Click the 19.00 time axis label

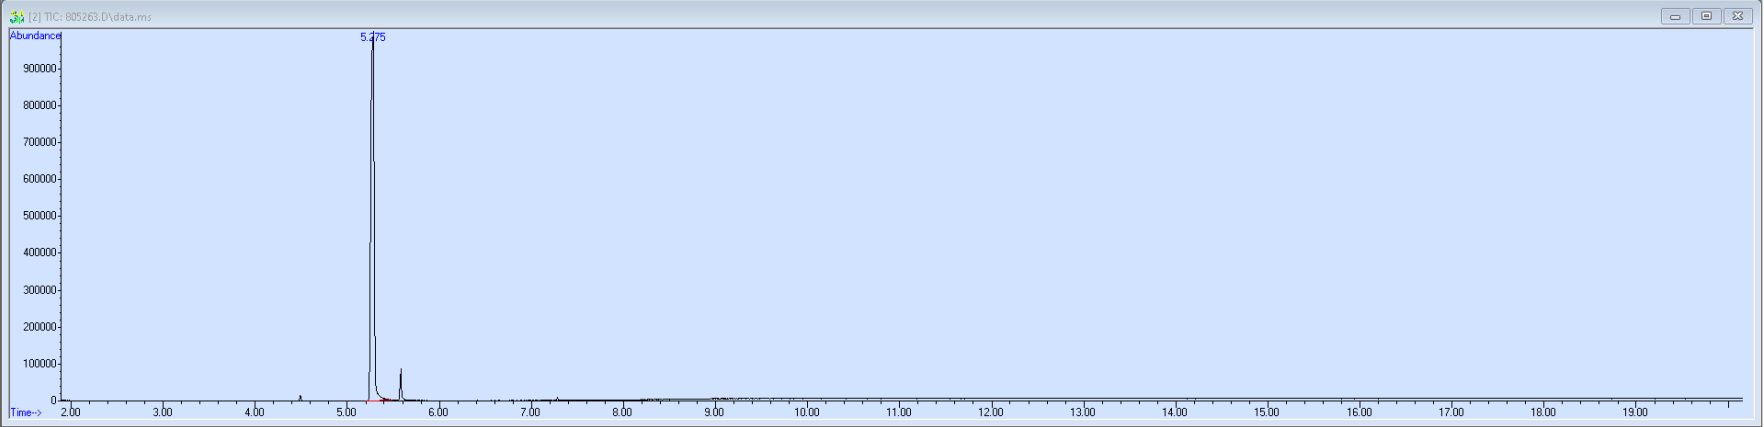(x=1635, y=412)
